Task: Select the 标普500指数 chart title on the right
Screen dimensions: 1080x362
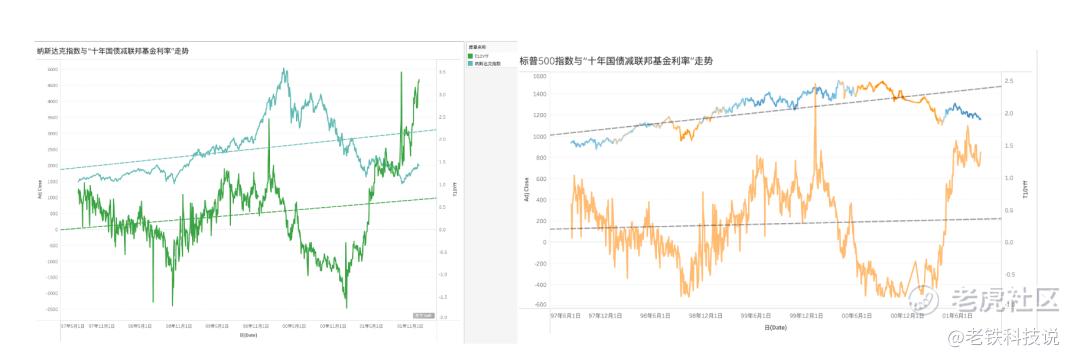Action: tap(616, 61)
